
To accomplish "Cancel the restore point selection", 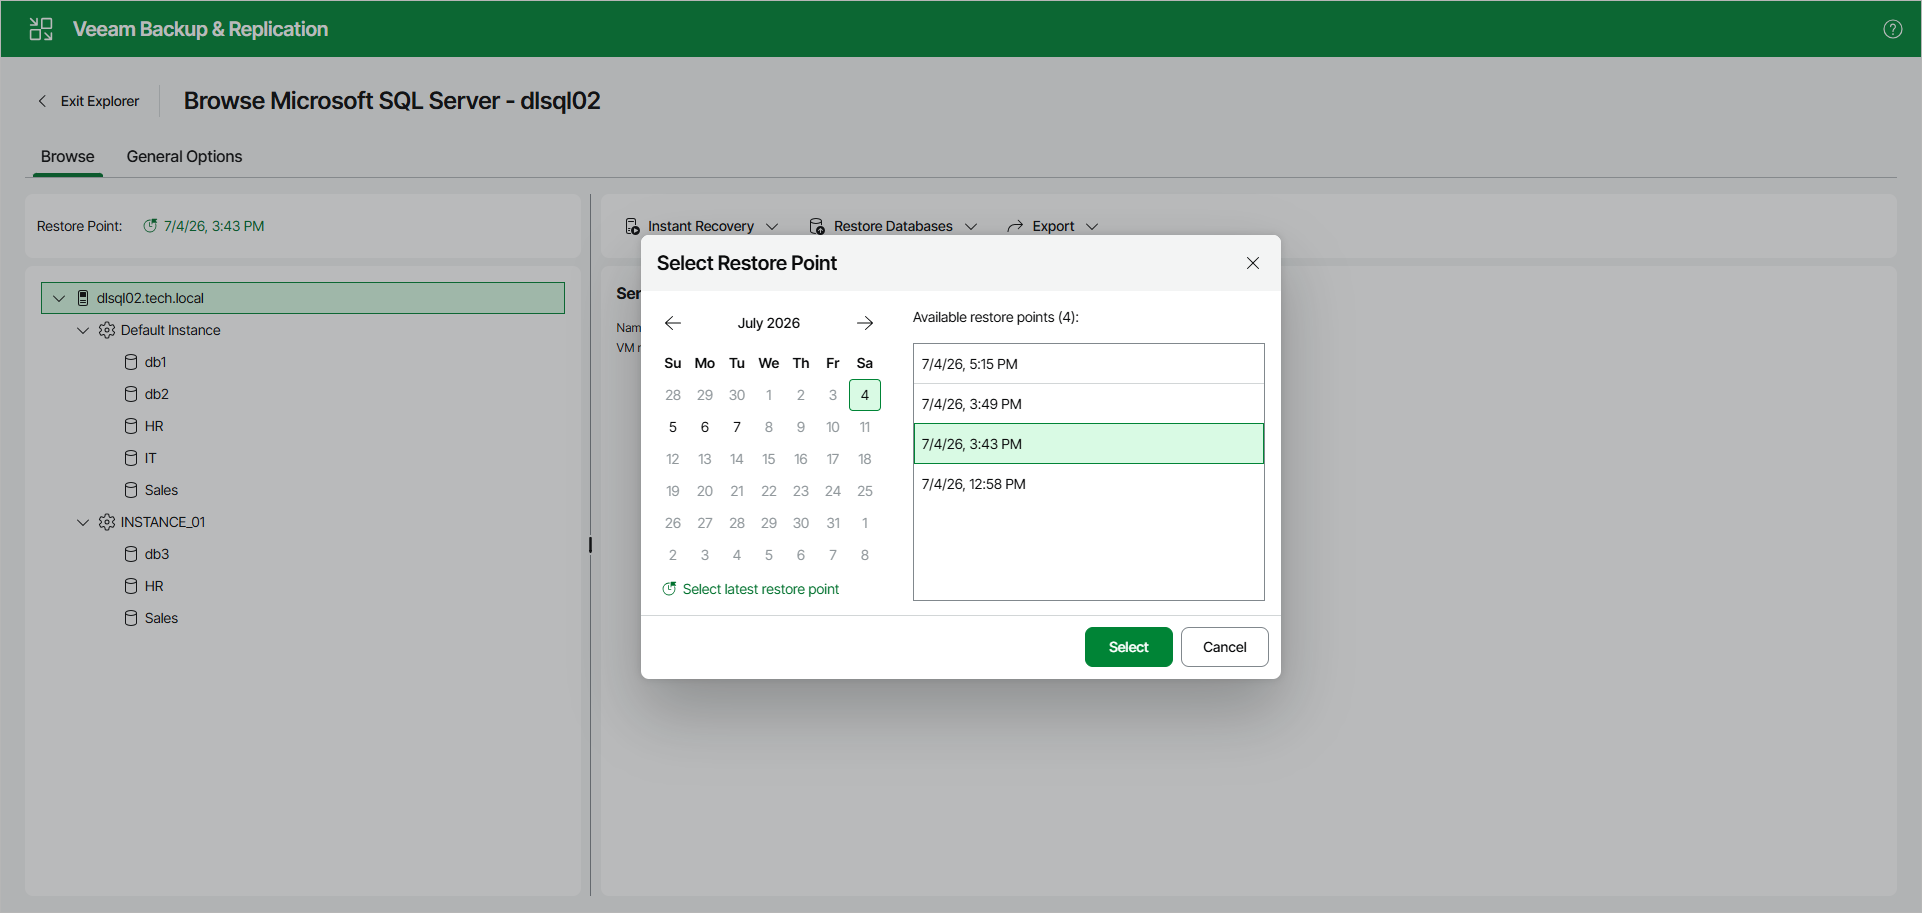I will pos(1224,647).
